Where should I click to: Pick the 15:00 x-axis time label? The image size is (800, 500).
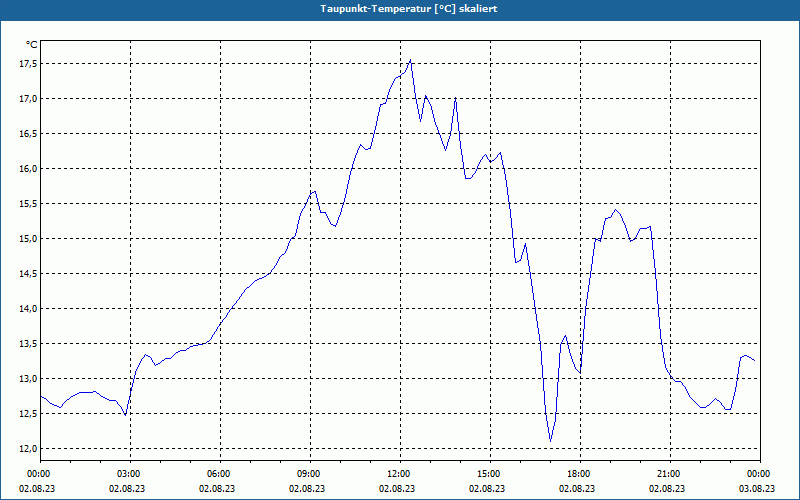pos(487,474)
